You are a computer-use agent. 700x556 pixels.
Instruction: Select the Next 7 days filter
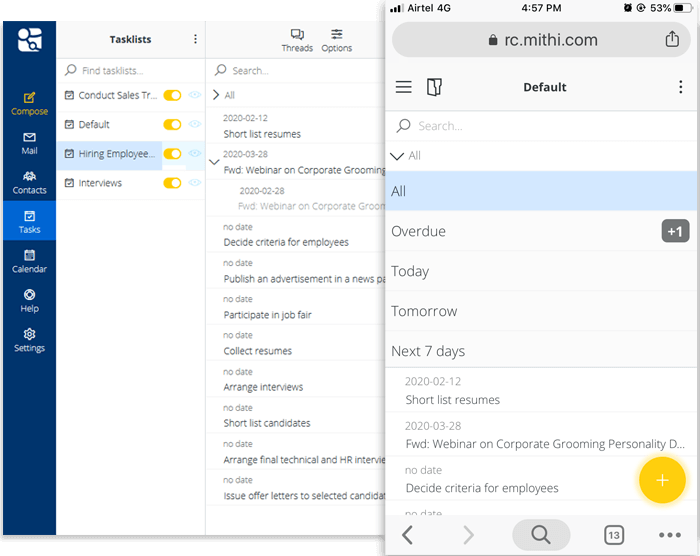point(428,351)
